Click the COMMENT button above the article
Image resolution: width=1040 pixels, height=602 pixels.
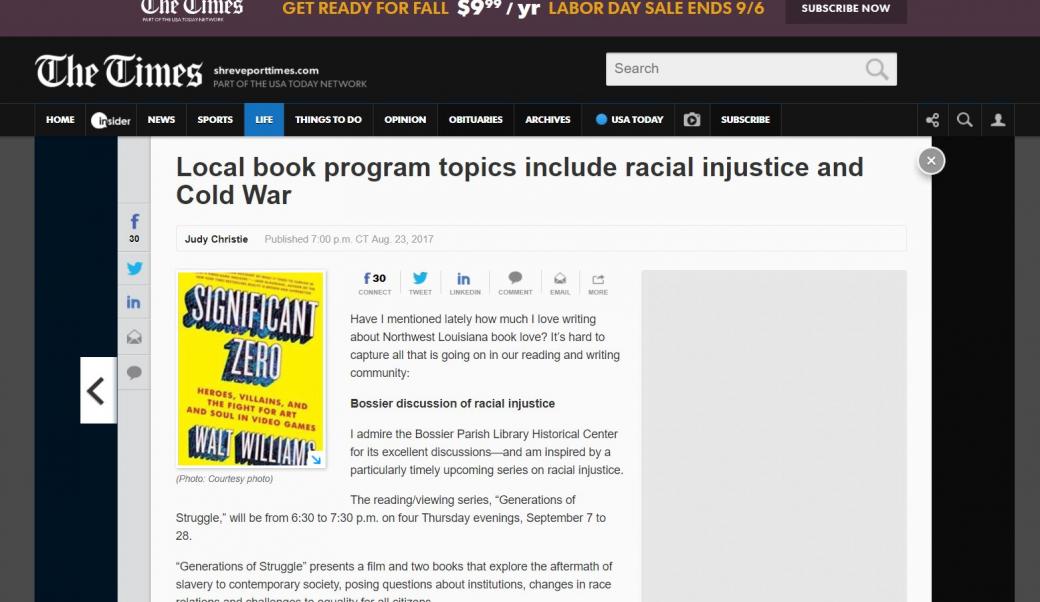(515, 283)
